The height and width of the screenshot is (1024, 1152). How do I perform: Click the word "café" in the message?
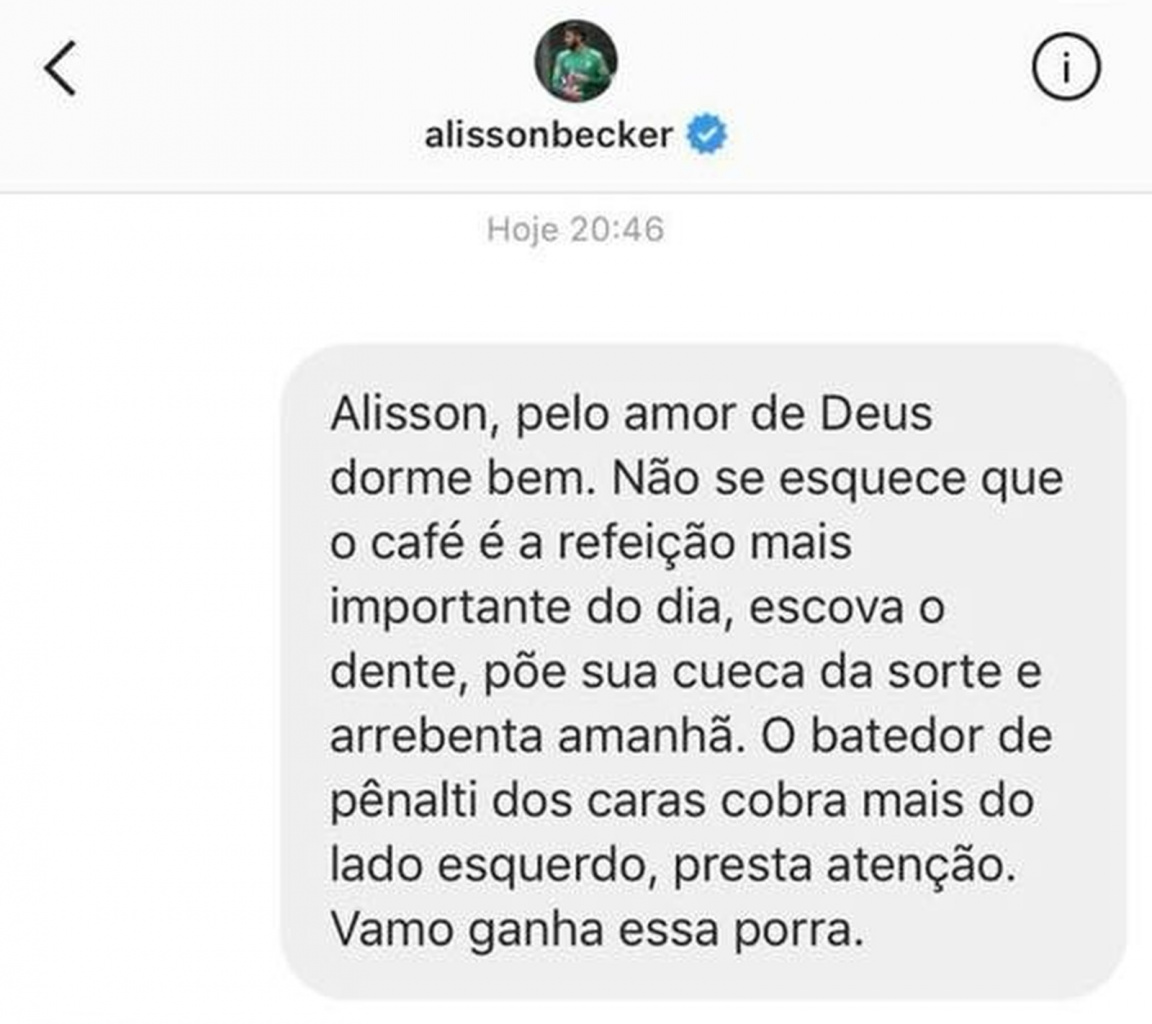click(417, 543)
